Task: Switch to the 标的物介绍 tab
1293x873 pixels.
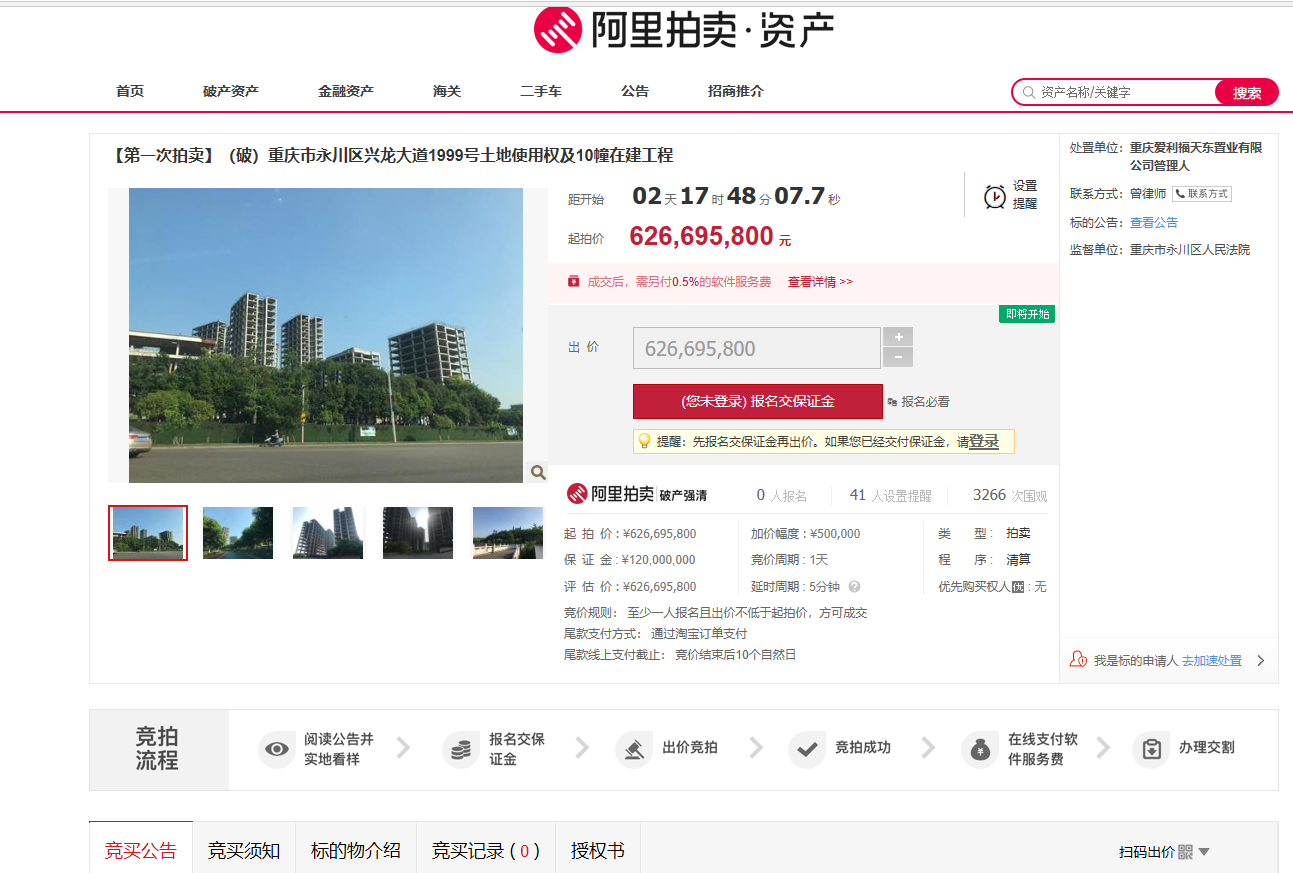Action: (356, 850)
